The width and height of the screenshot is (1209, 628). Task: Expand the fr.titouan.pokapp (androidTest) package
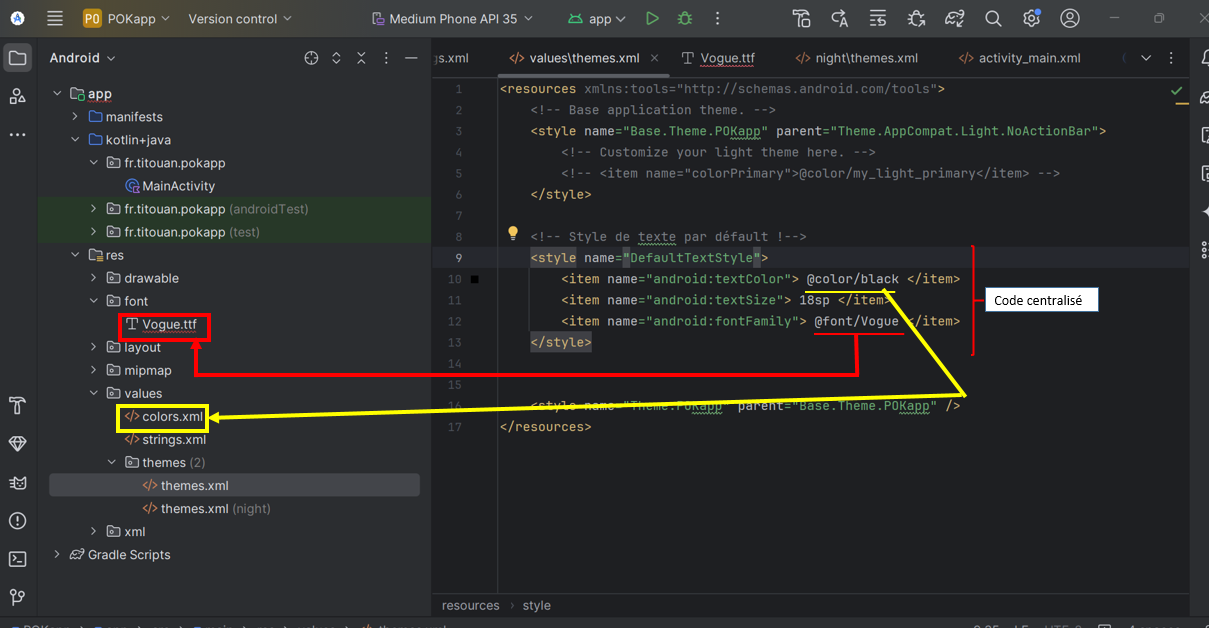point(94,209)
